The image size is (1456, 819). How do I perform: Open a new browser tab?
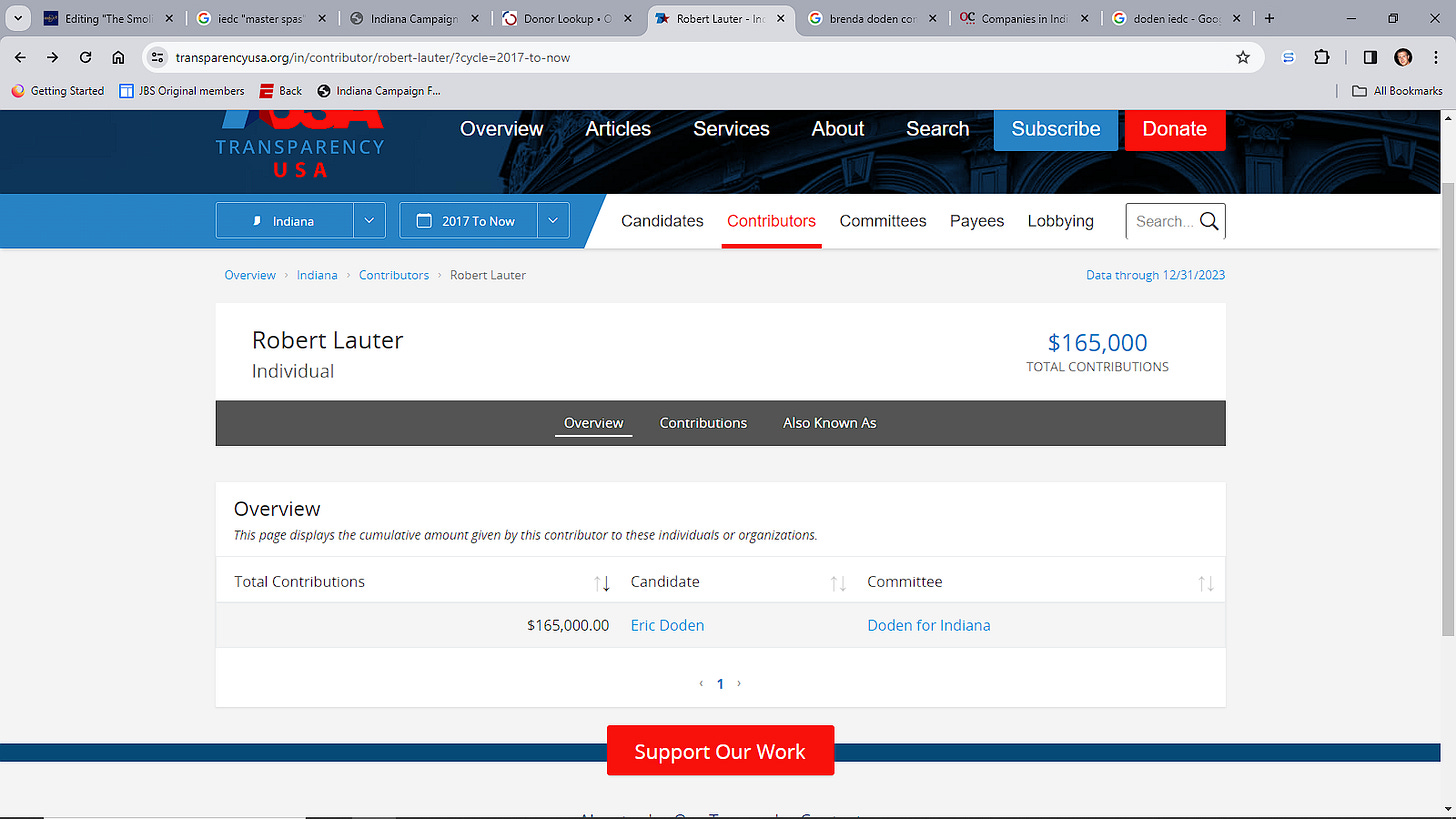coord(1269,18)
